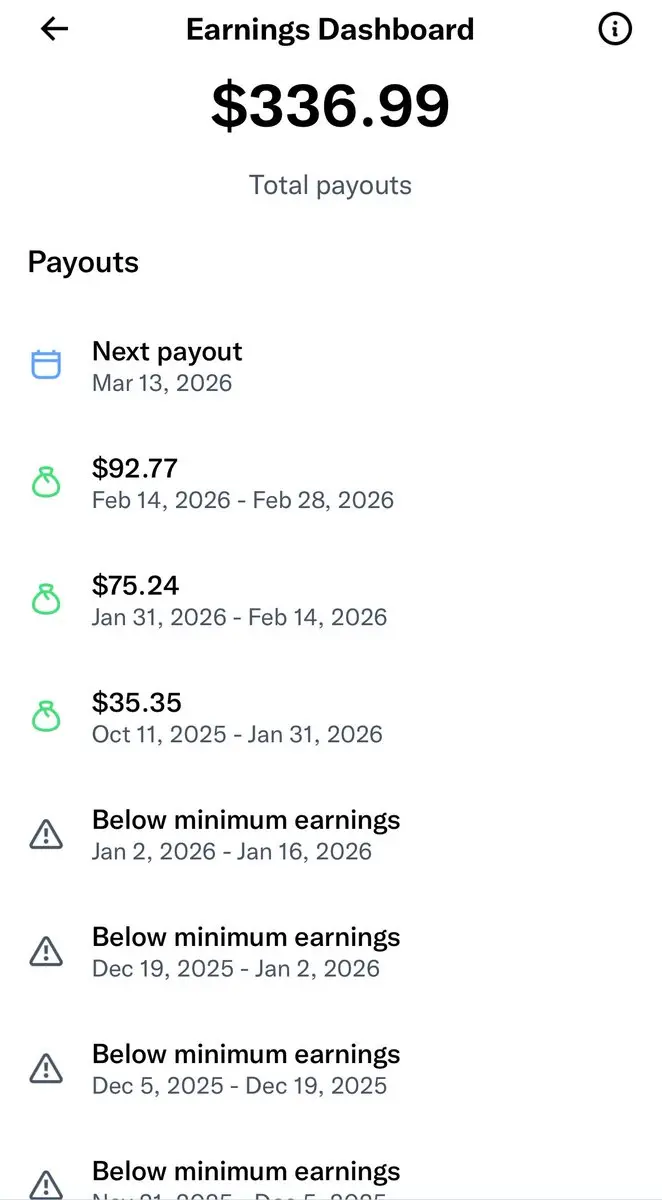This screenshot has width=662, height=1200.
Task: Tap the money bag icon for $35.35
Action: pyautogui.click(x=46, y=717)
